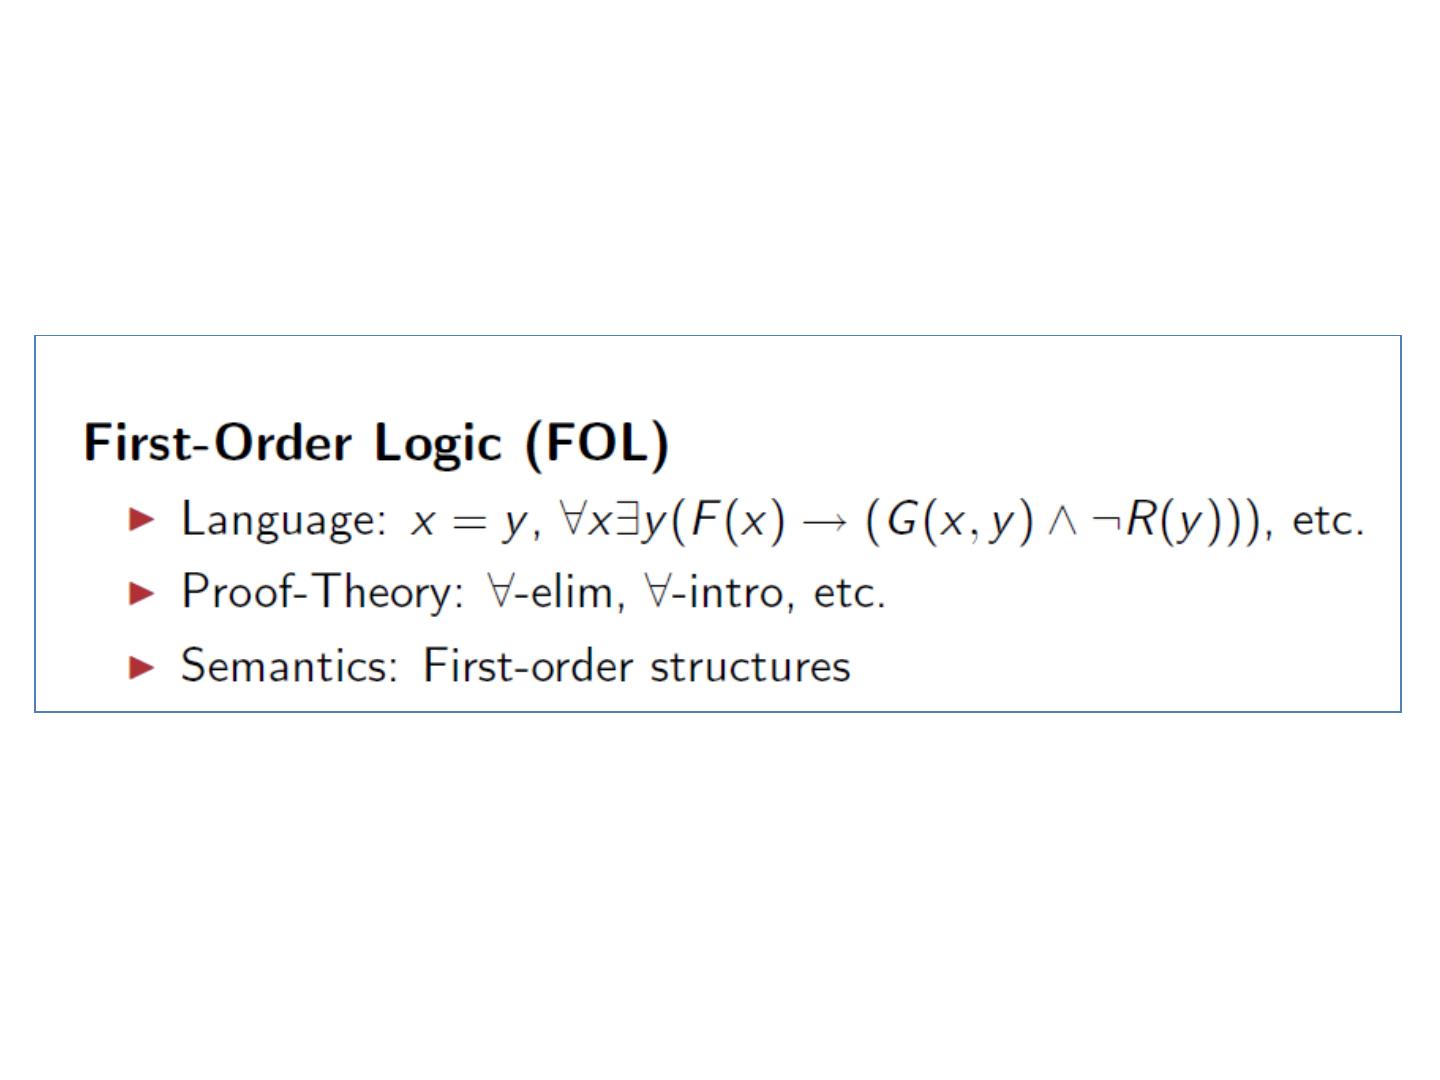The width and height of the screenshot is (1440, 1080).
Task: Click the "Language:" label
Action: [283, 521]
